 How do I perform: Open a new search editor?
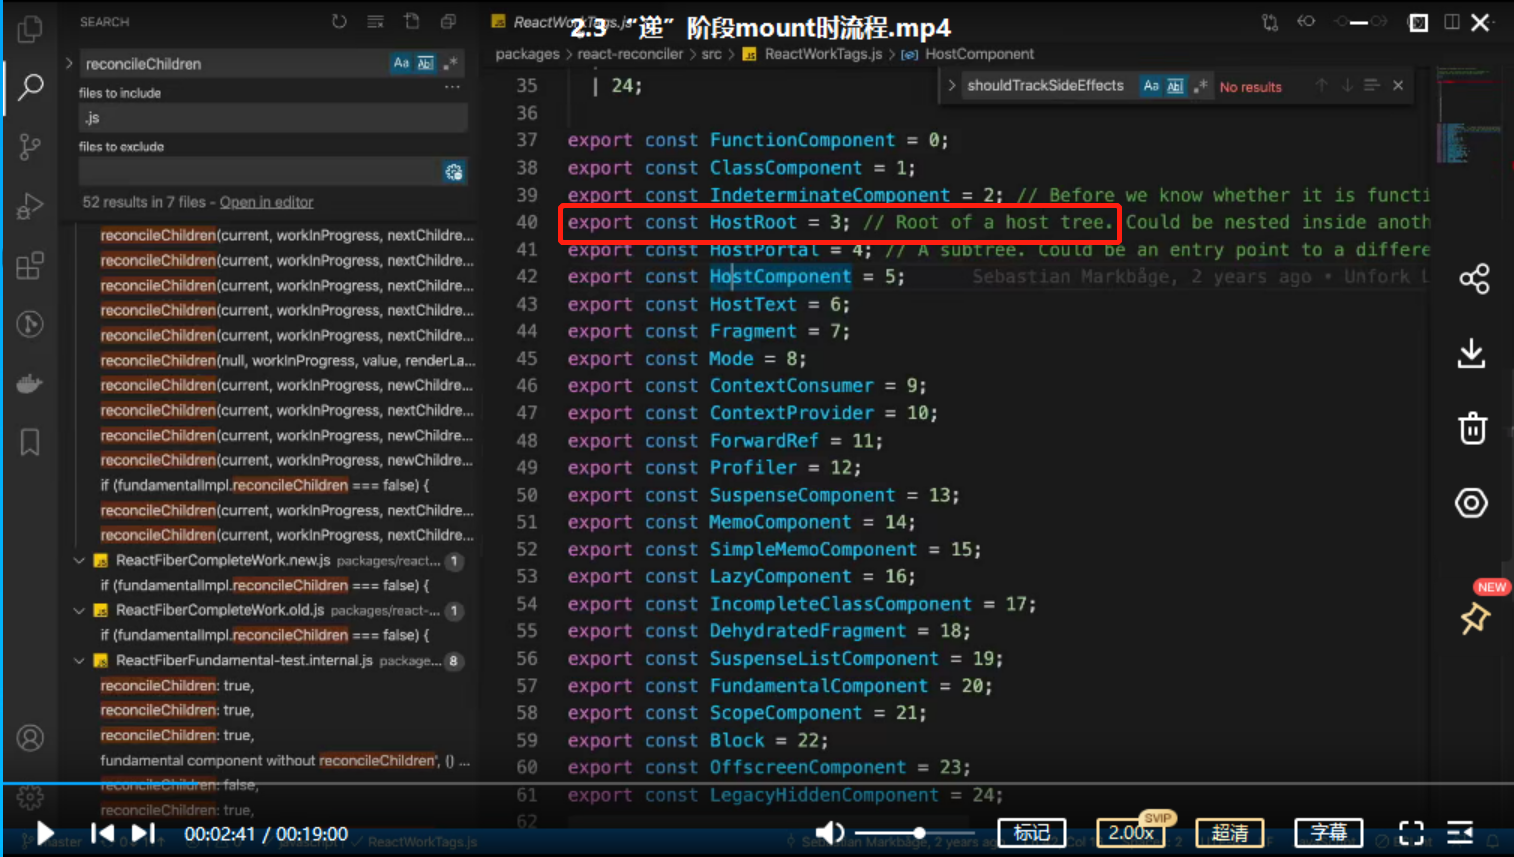click(x=411, y=21)
